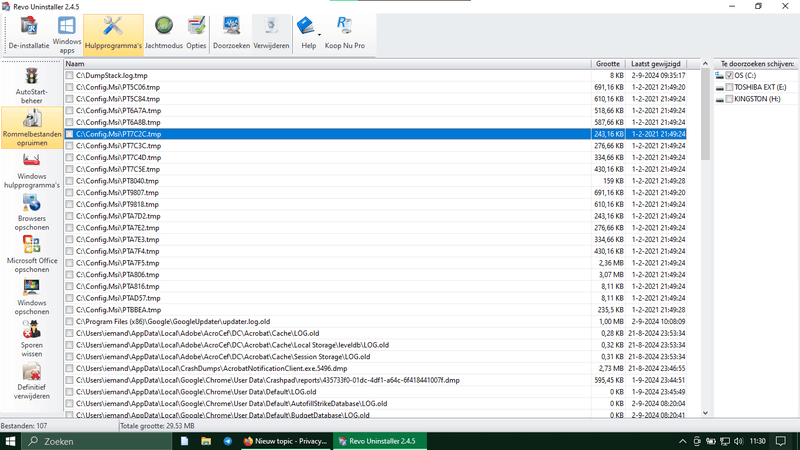Screen dimensions: 800x450
Task: Switch to Nieuw topic Firefox taskbar window
Action: [285, 441]
